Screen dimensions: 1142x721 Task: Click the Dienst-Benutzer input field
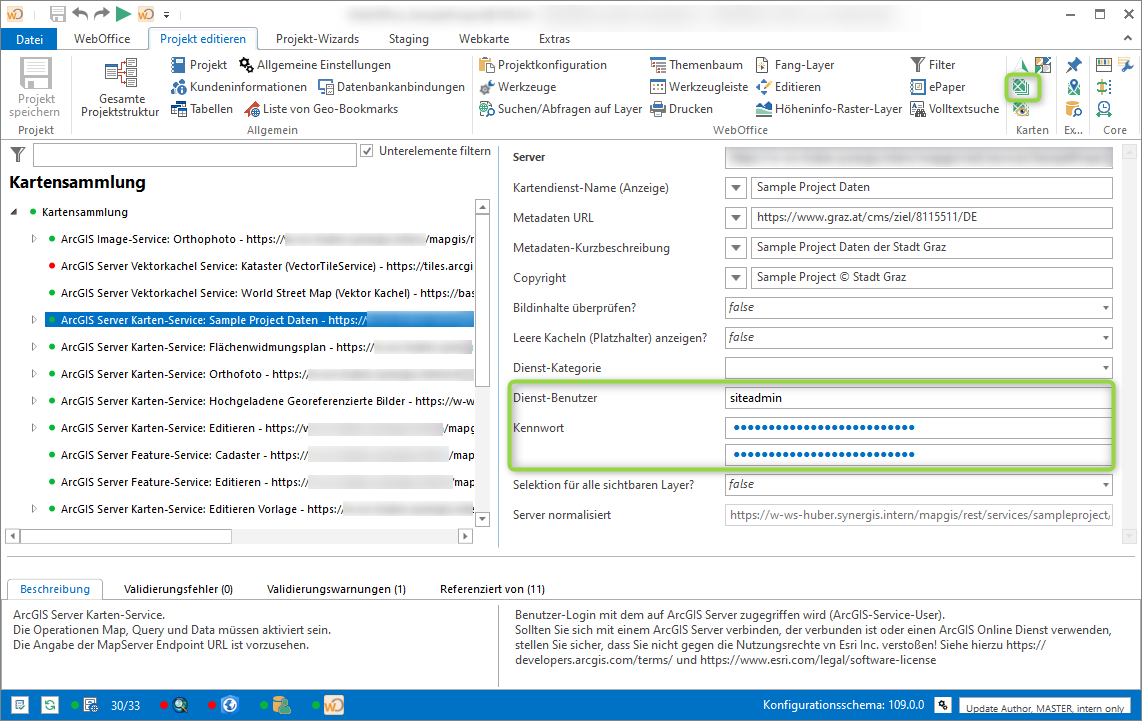(918, 398)
